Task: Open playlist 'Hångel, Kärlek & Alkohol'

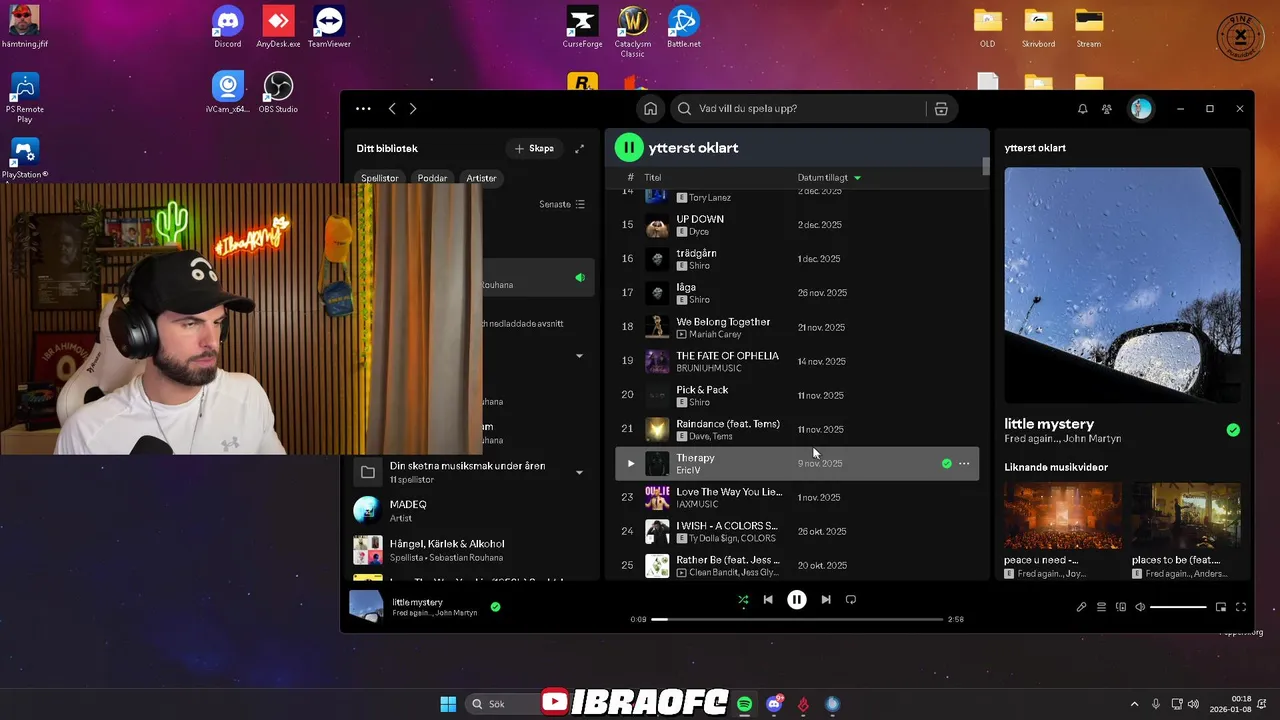Action: pyautogui.click(x=471, y=550)
